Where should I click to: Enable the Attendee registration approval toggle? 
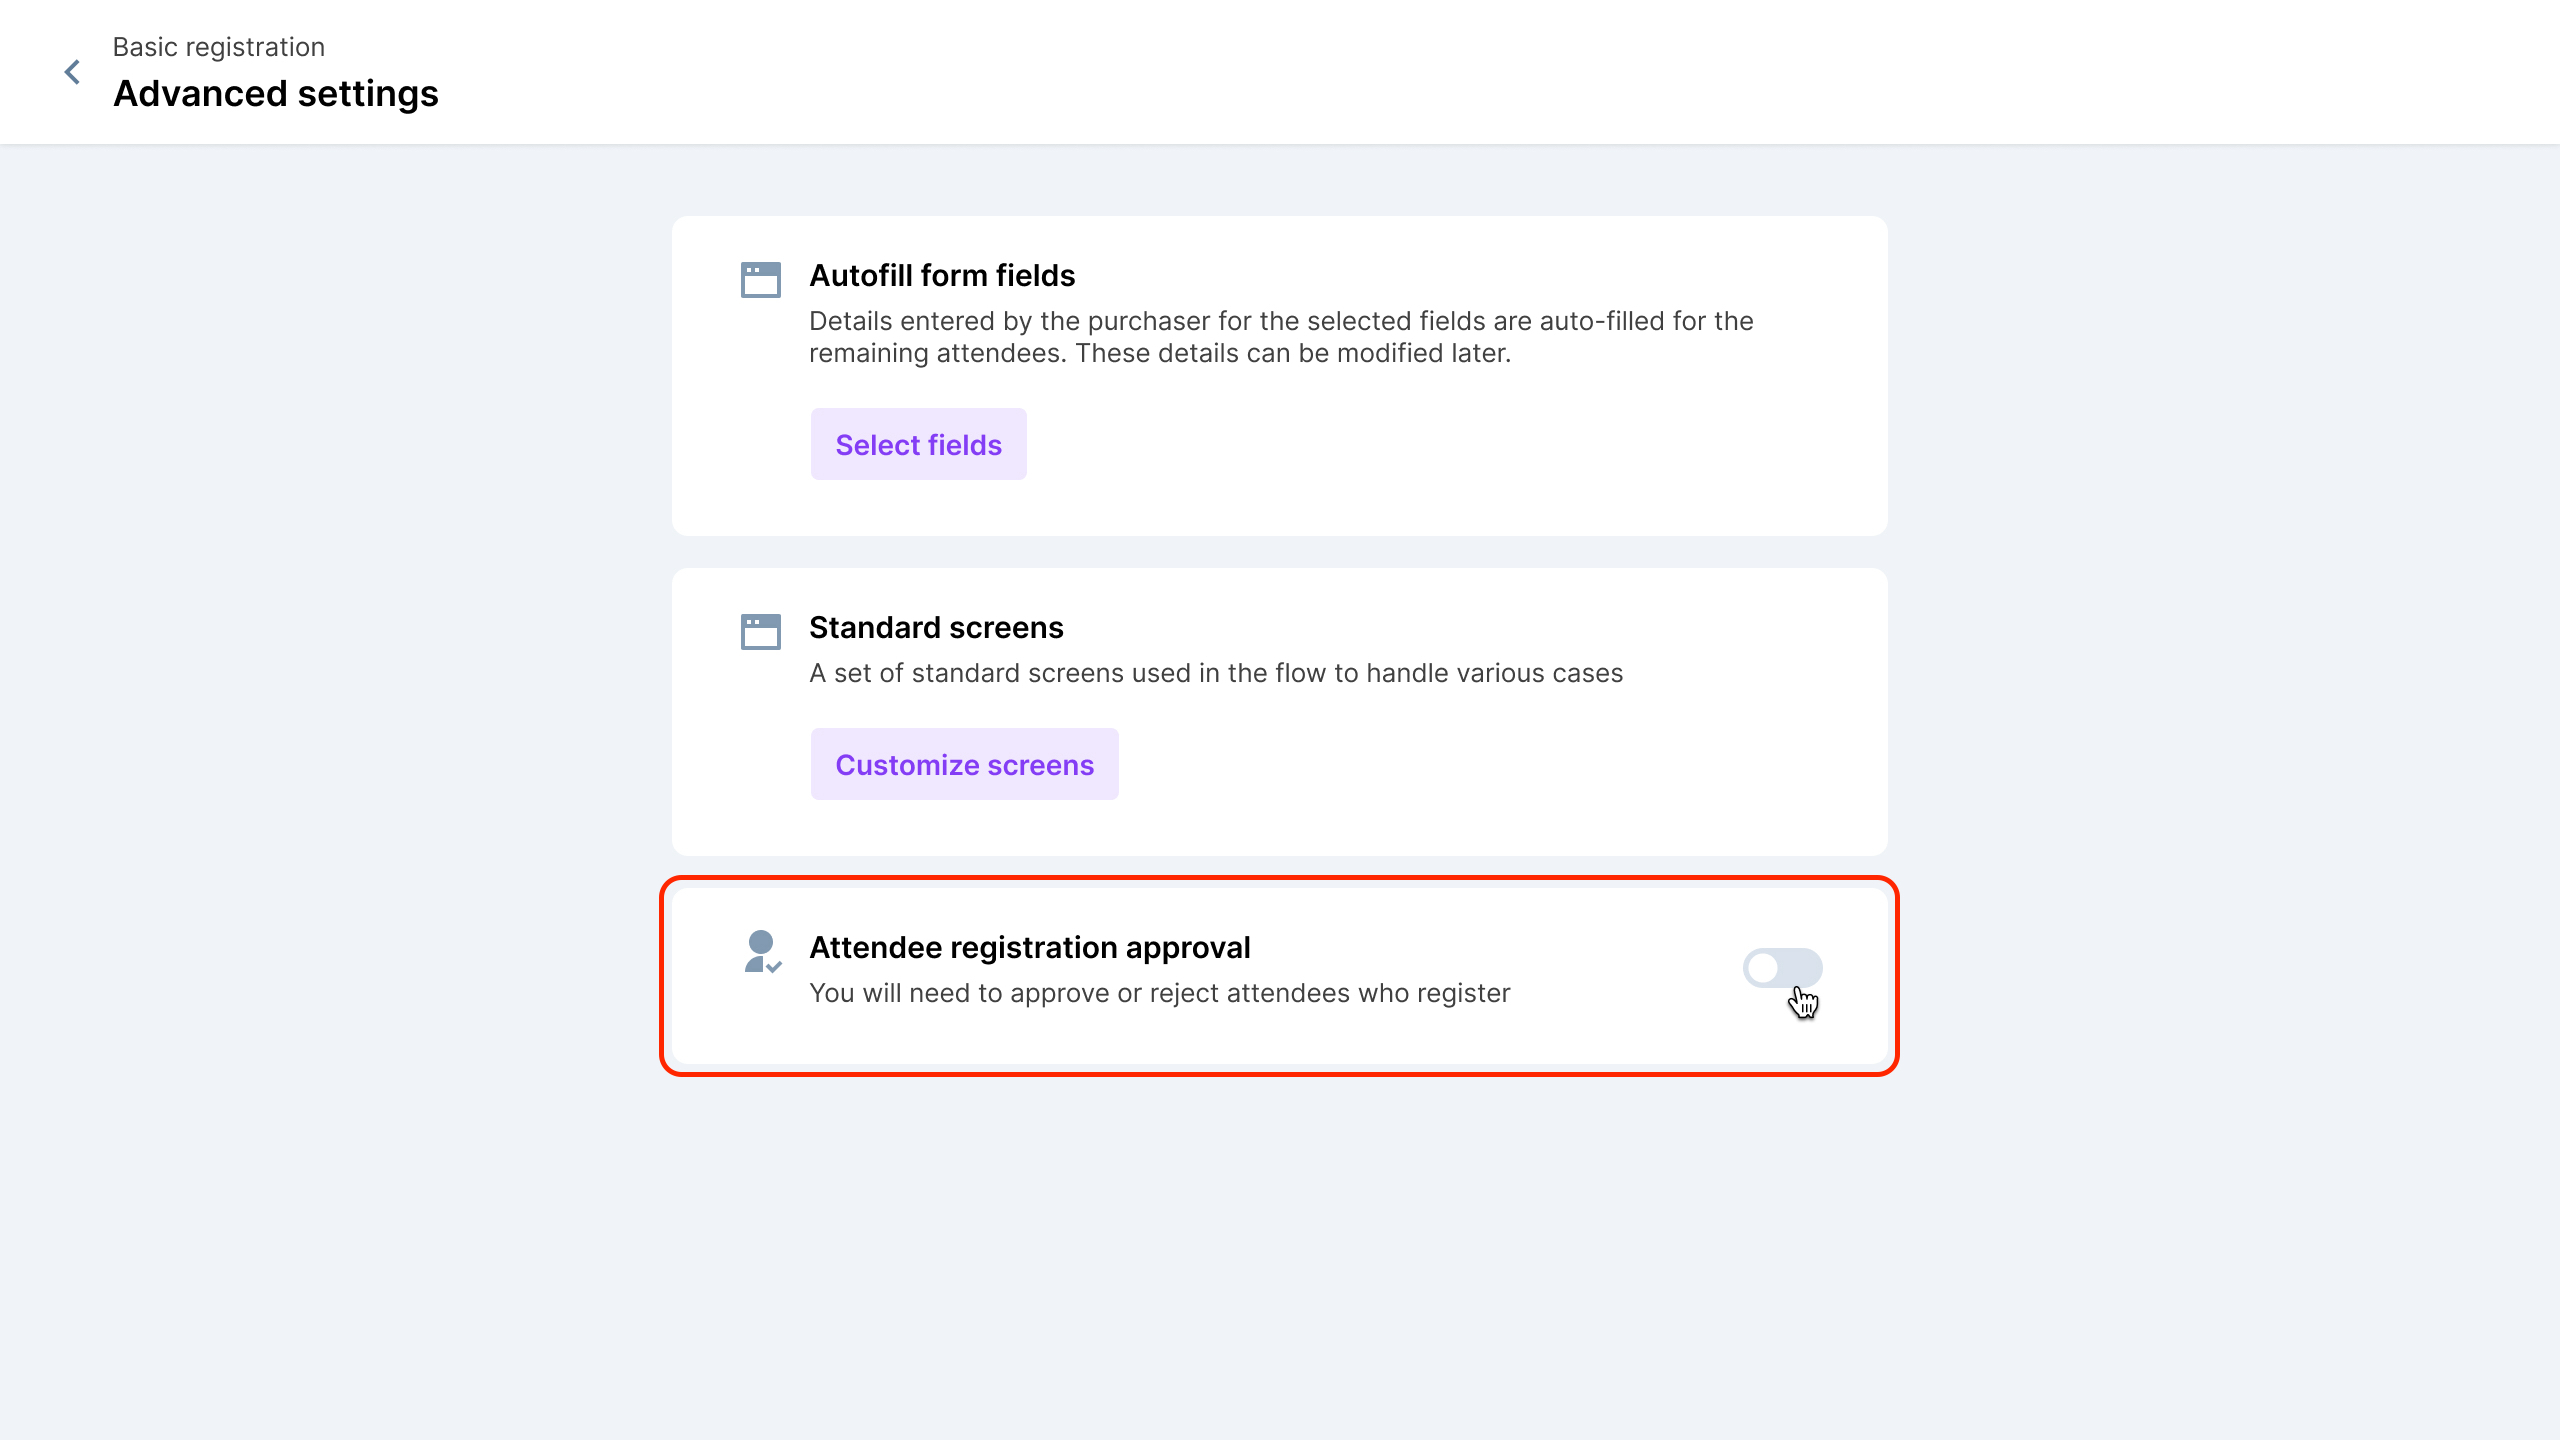point(1782,967)
